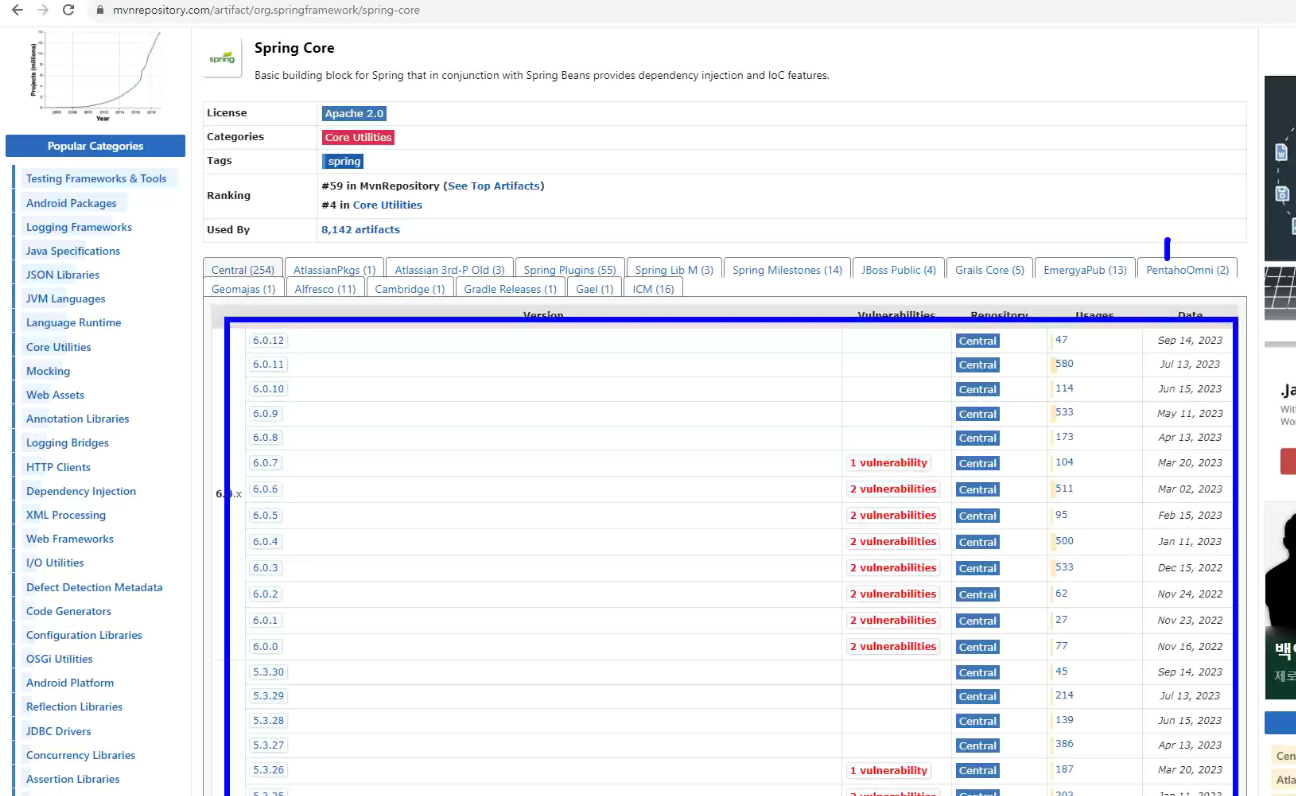Screen dimensions: 1296x796
Task: Open the 580 usages link for 6.0.11
Action: [x=1064, y=364]
